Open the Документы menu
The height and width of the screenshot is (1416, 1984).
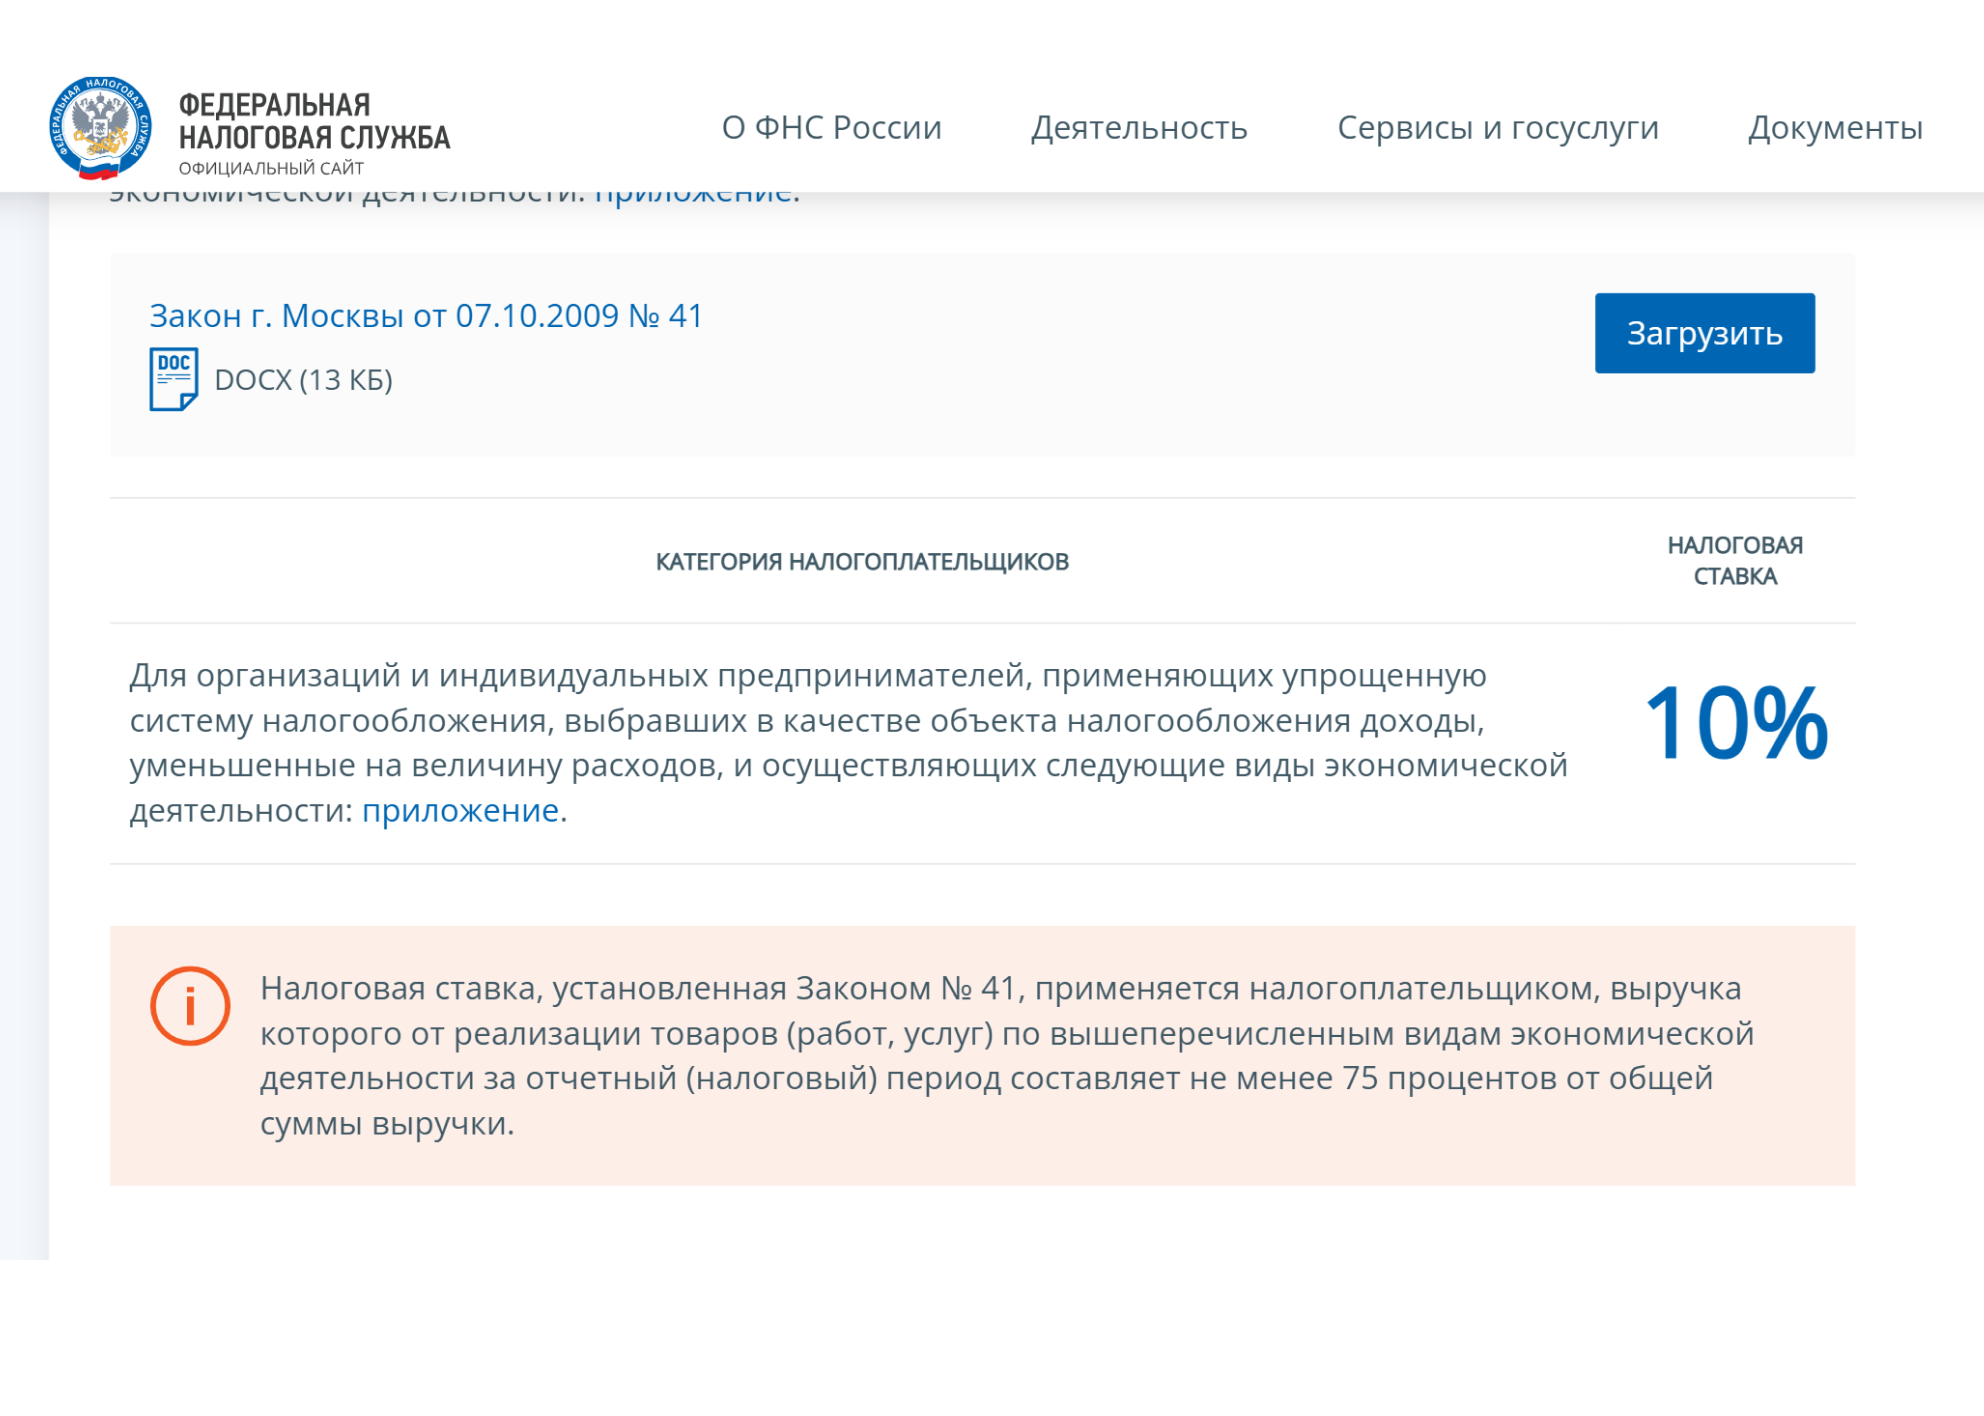[1836, 128]
